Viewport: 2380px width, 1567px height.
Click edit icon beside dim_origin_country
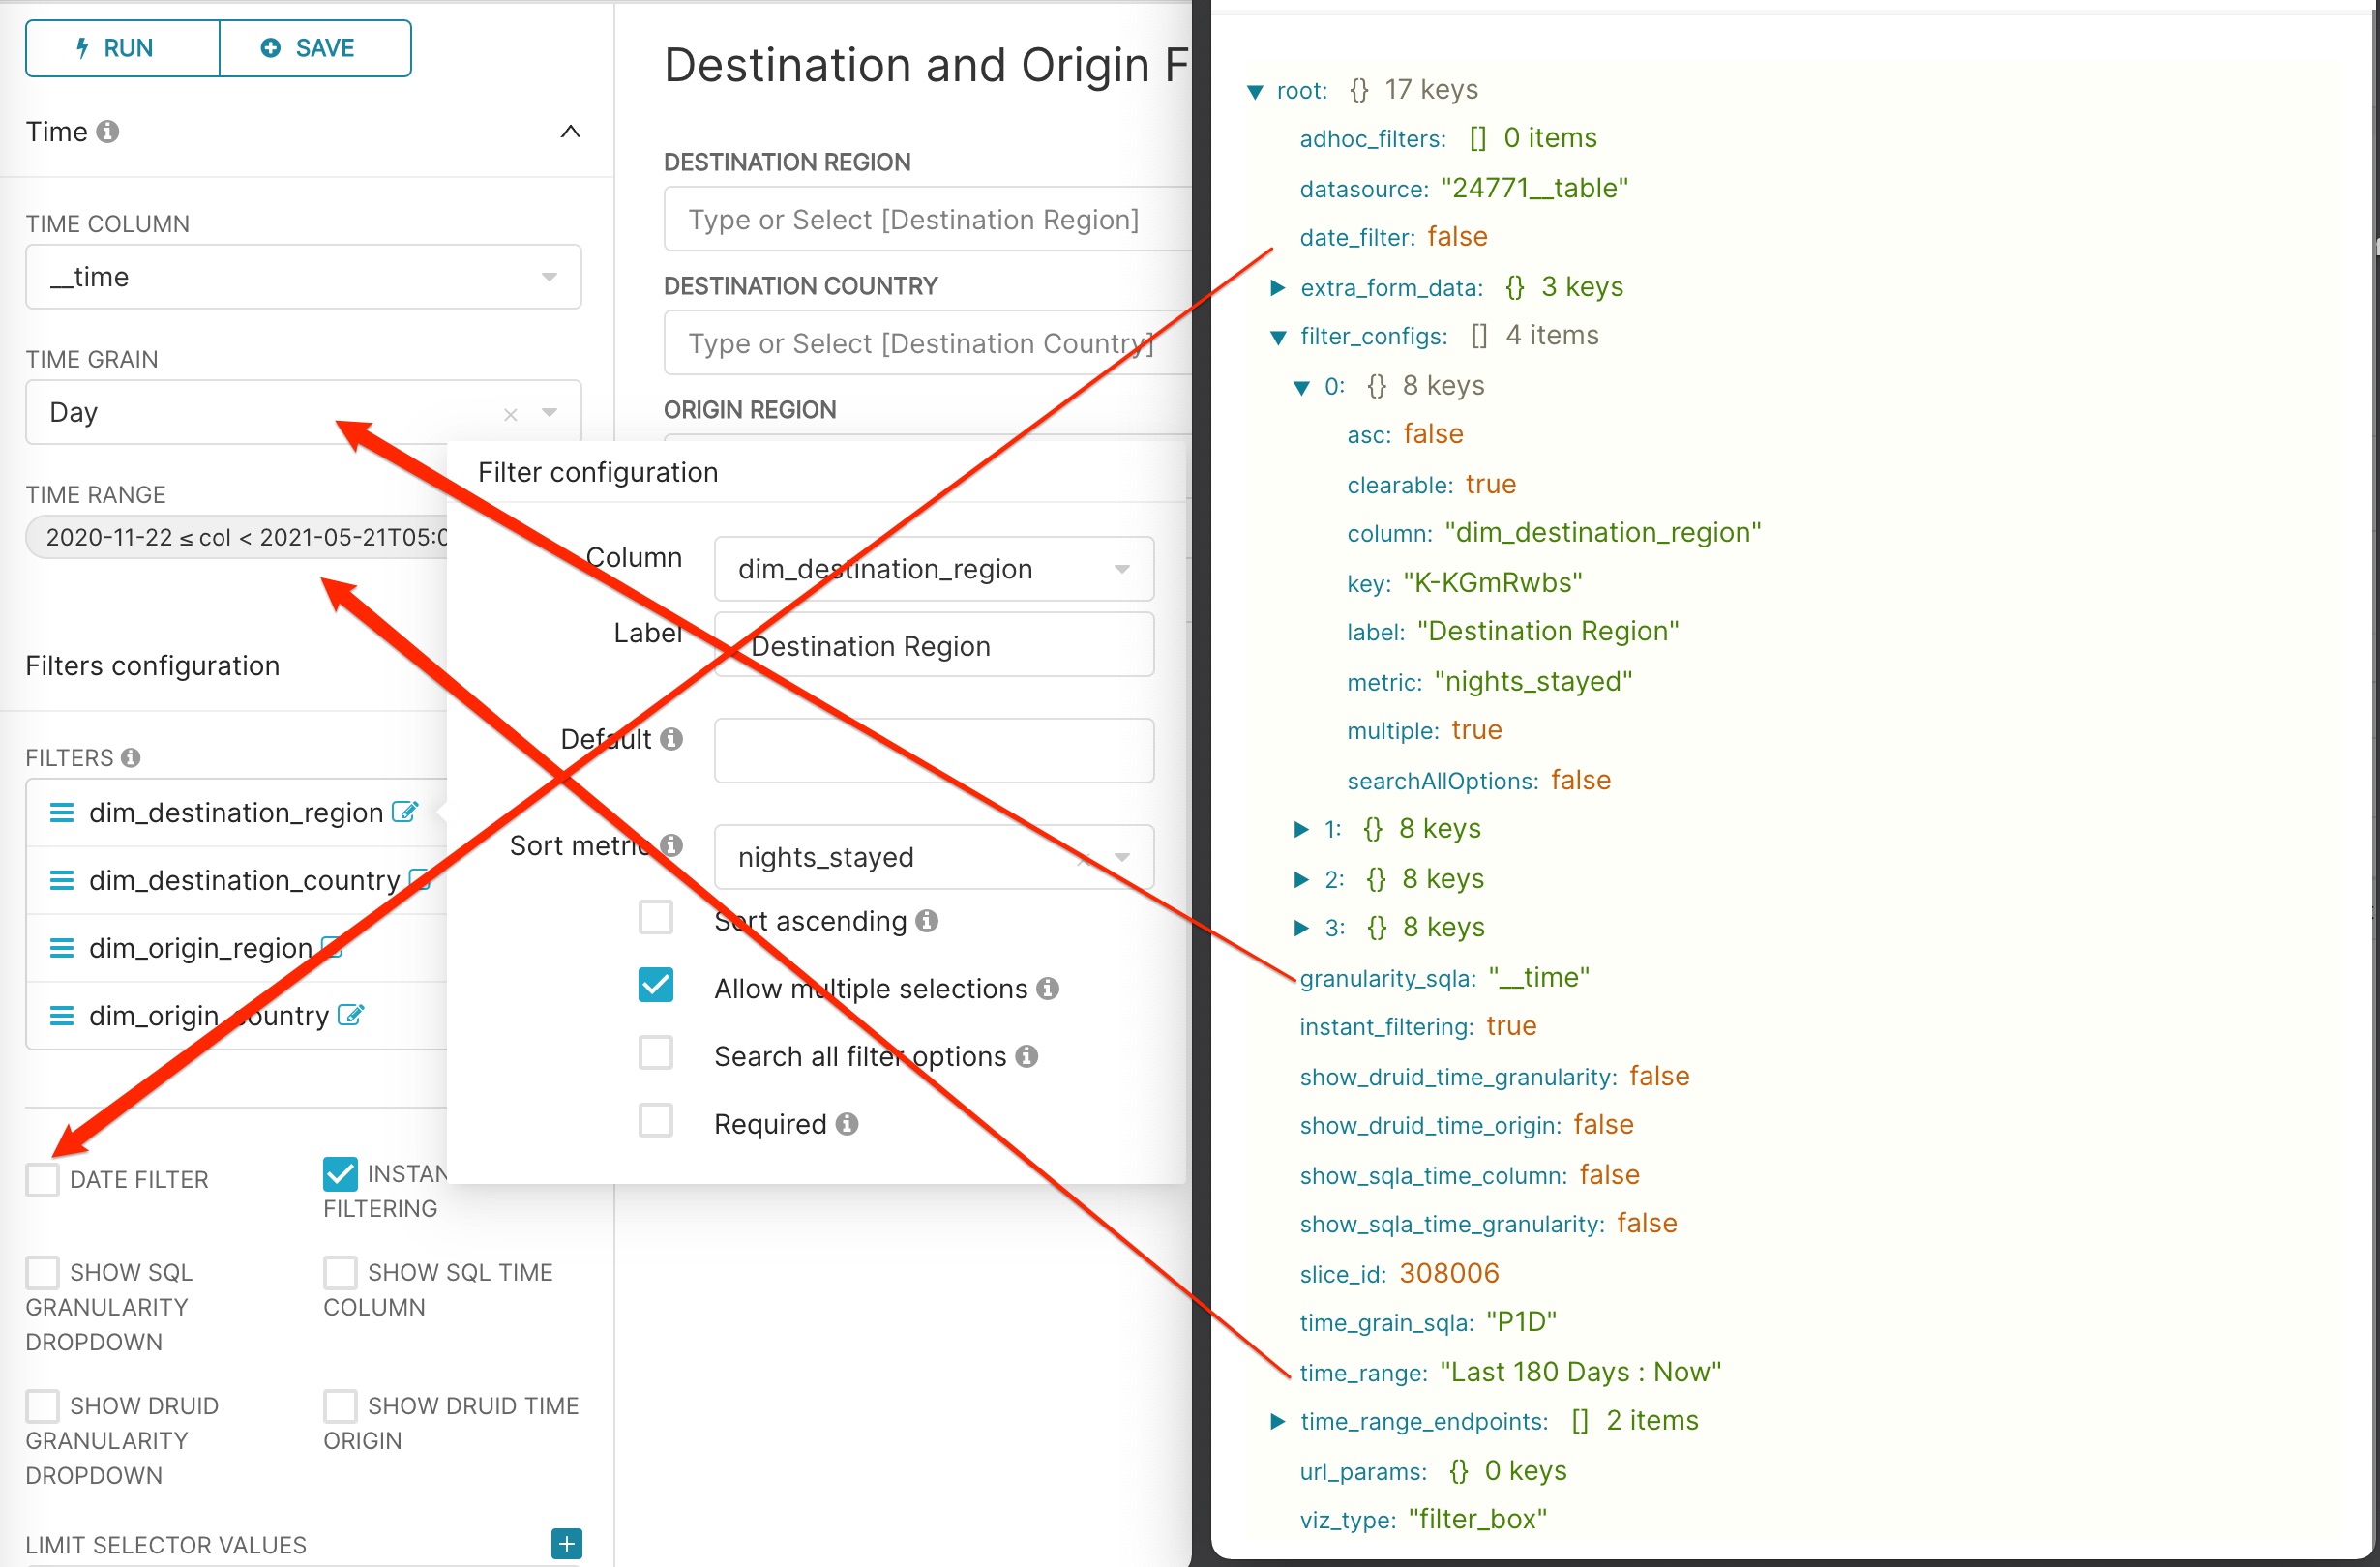click(350, 1014)
